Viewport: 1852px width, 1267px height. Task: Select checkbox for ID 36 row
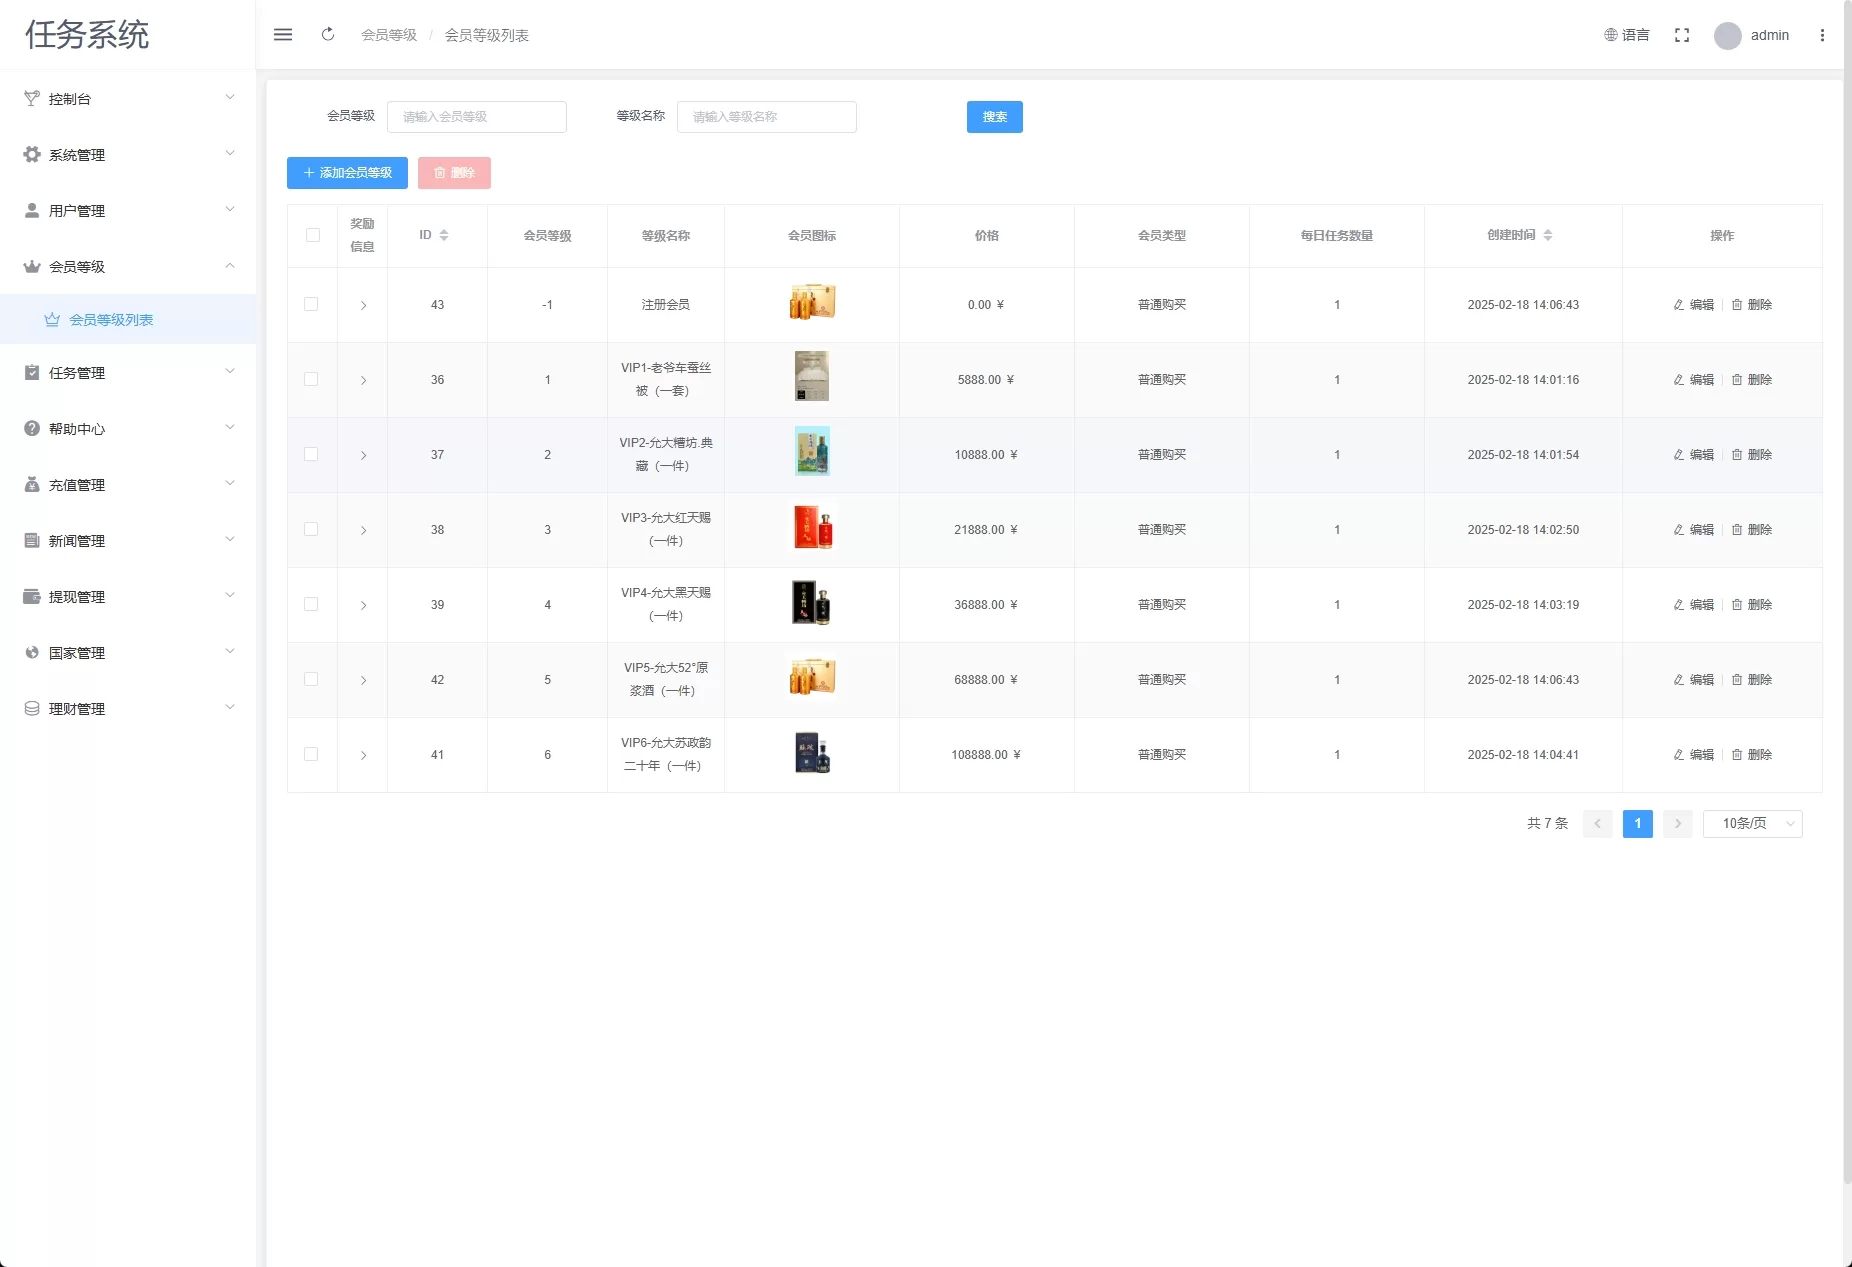(x=311, y=380)
